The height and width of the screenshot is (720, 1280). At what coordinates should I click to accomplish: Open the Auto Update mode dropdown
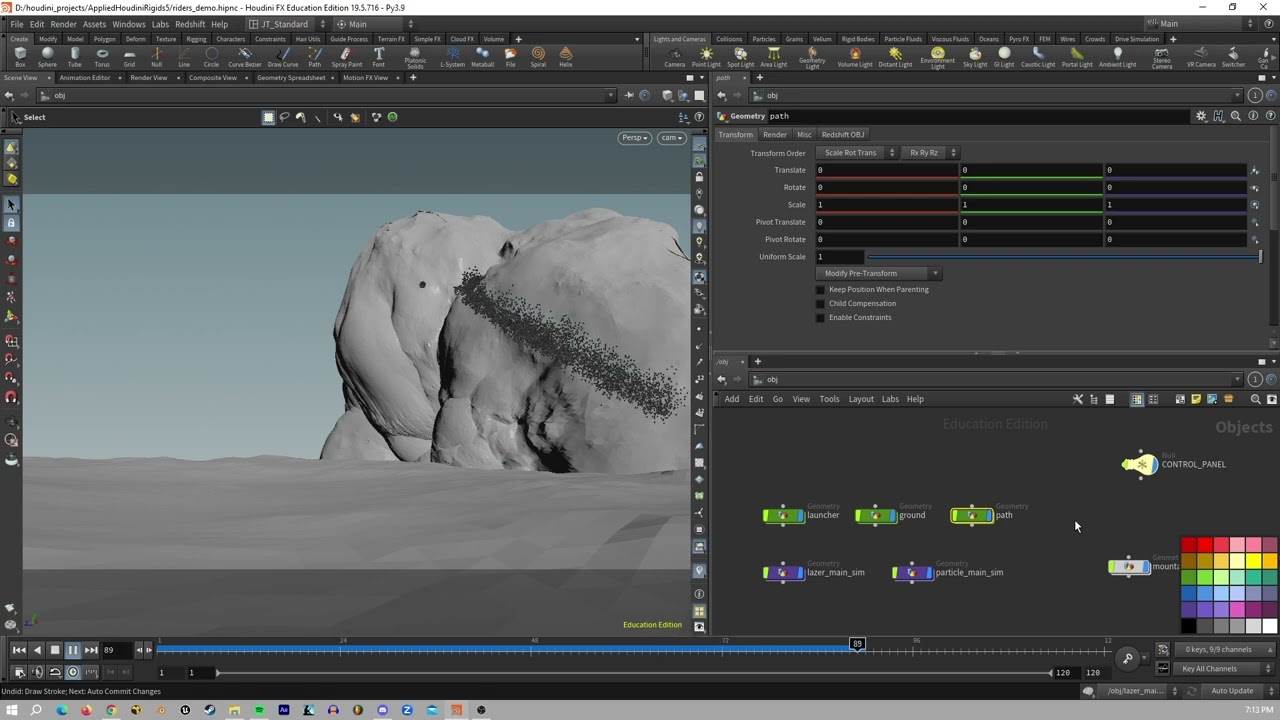1237,691
